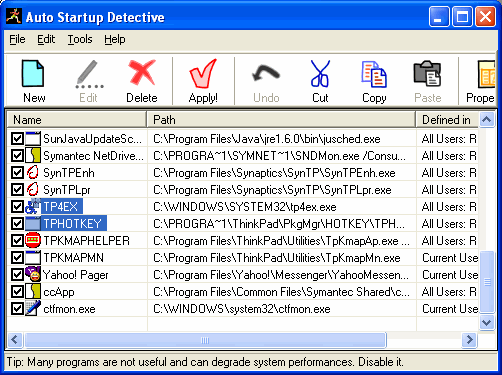Image resolution: width=502 pixels, height=375 pixels.
Task: Click the running man app icon in title bar
Action: point(14,16)
